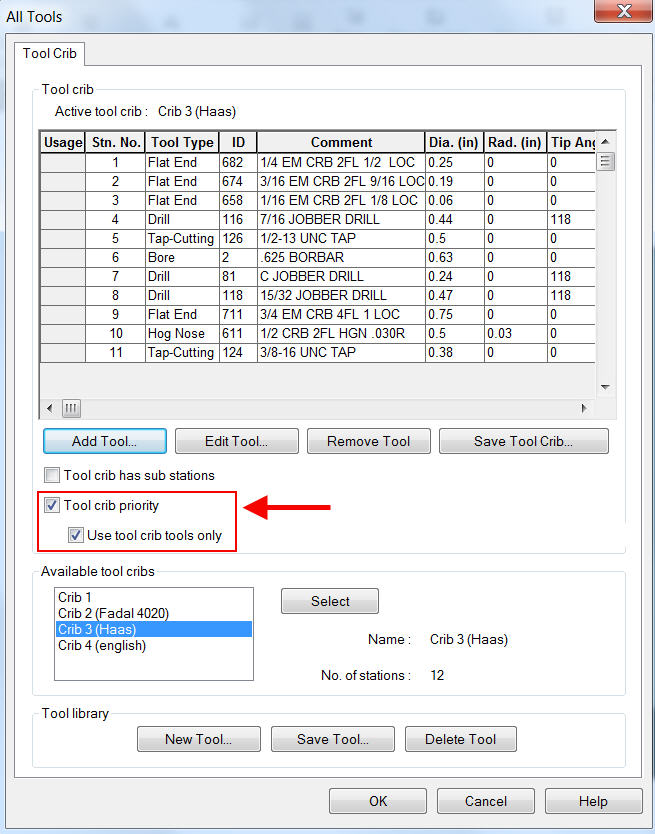This screenshot has width=655, height=834.
Task: Select row 1/4 EM CRB 2FL 1/2 LOC
Action: (318, 162)
